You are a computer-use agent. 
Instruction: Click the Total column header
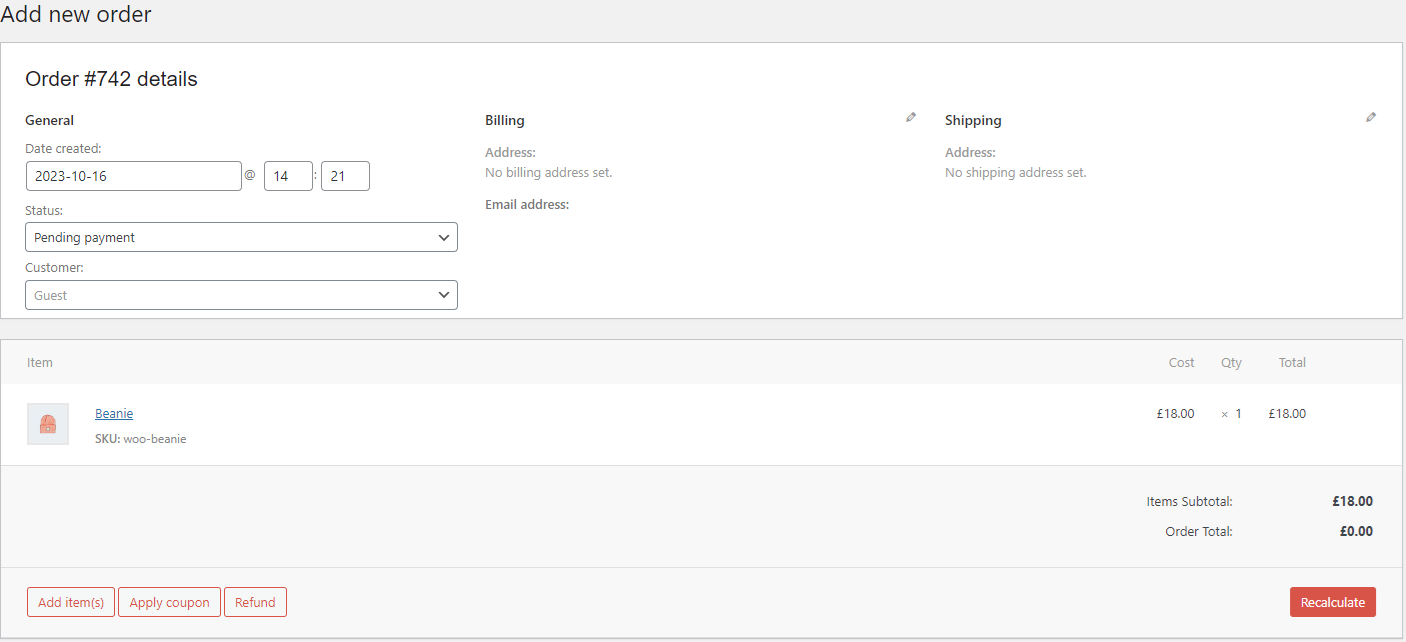1292,362
